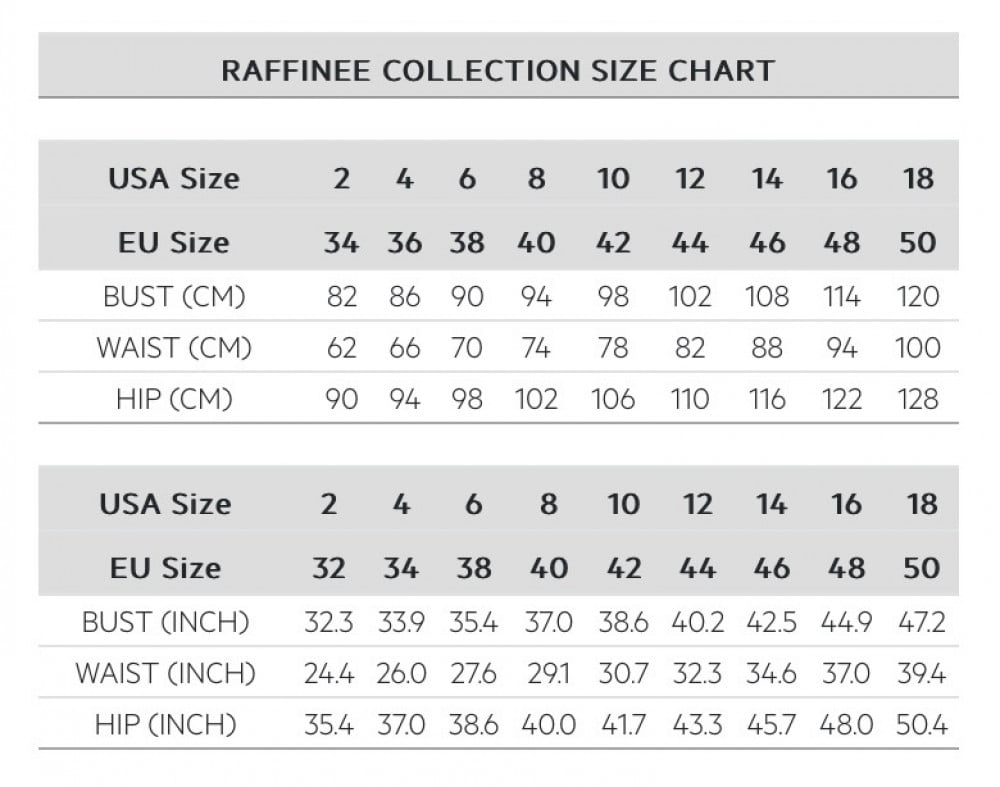Select the waist value 100 cm

[x=918, y=347]
